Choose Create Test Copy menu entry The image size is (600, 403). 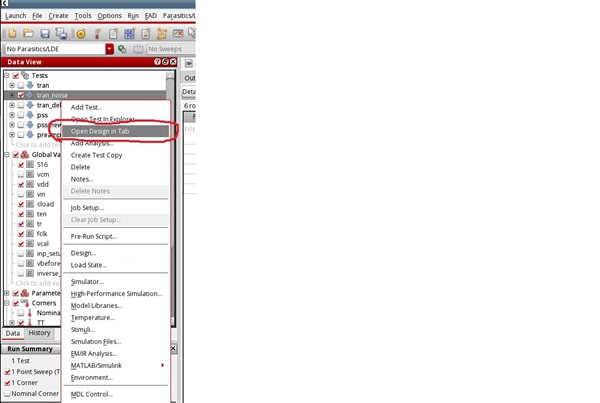pos(96,155)
